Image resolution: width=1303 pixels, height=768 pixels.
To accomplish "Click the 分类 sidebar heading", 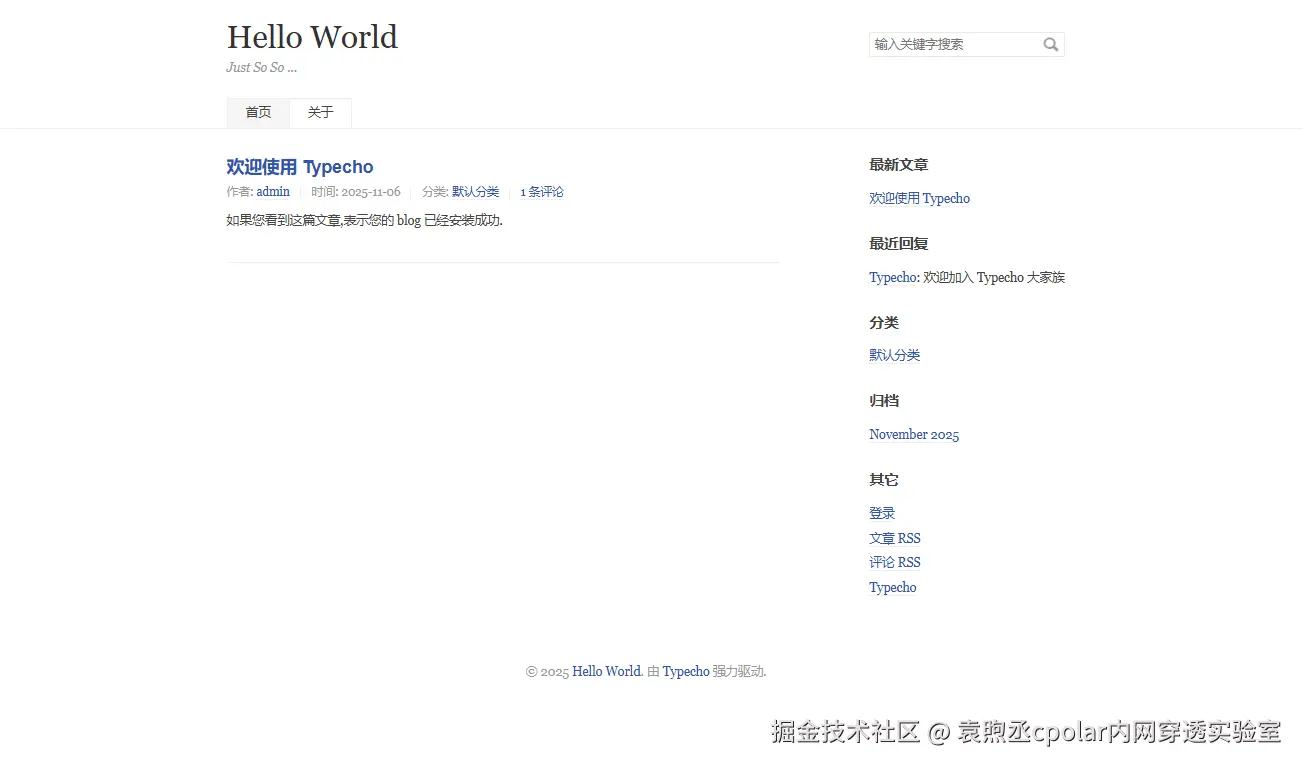I will (x=884, y=322).
